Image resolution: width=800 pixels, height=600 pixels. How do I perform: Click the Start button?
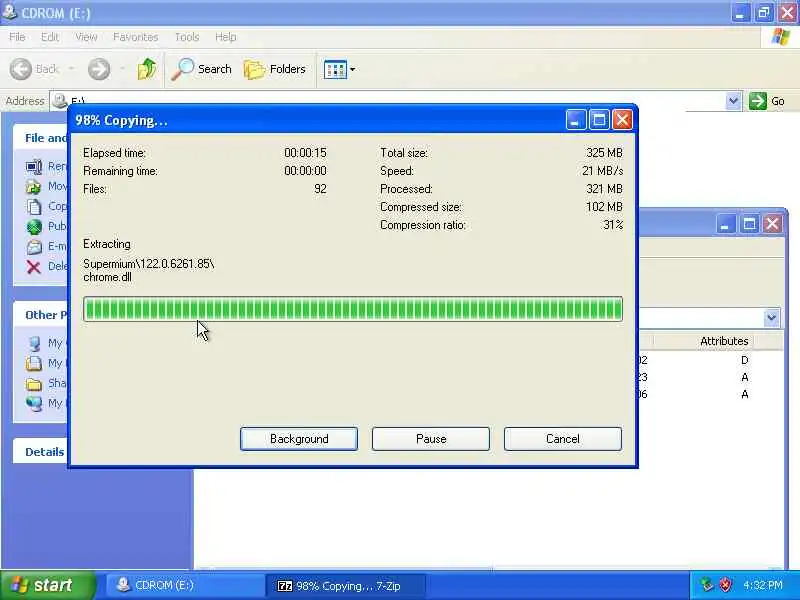[47, 585]
